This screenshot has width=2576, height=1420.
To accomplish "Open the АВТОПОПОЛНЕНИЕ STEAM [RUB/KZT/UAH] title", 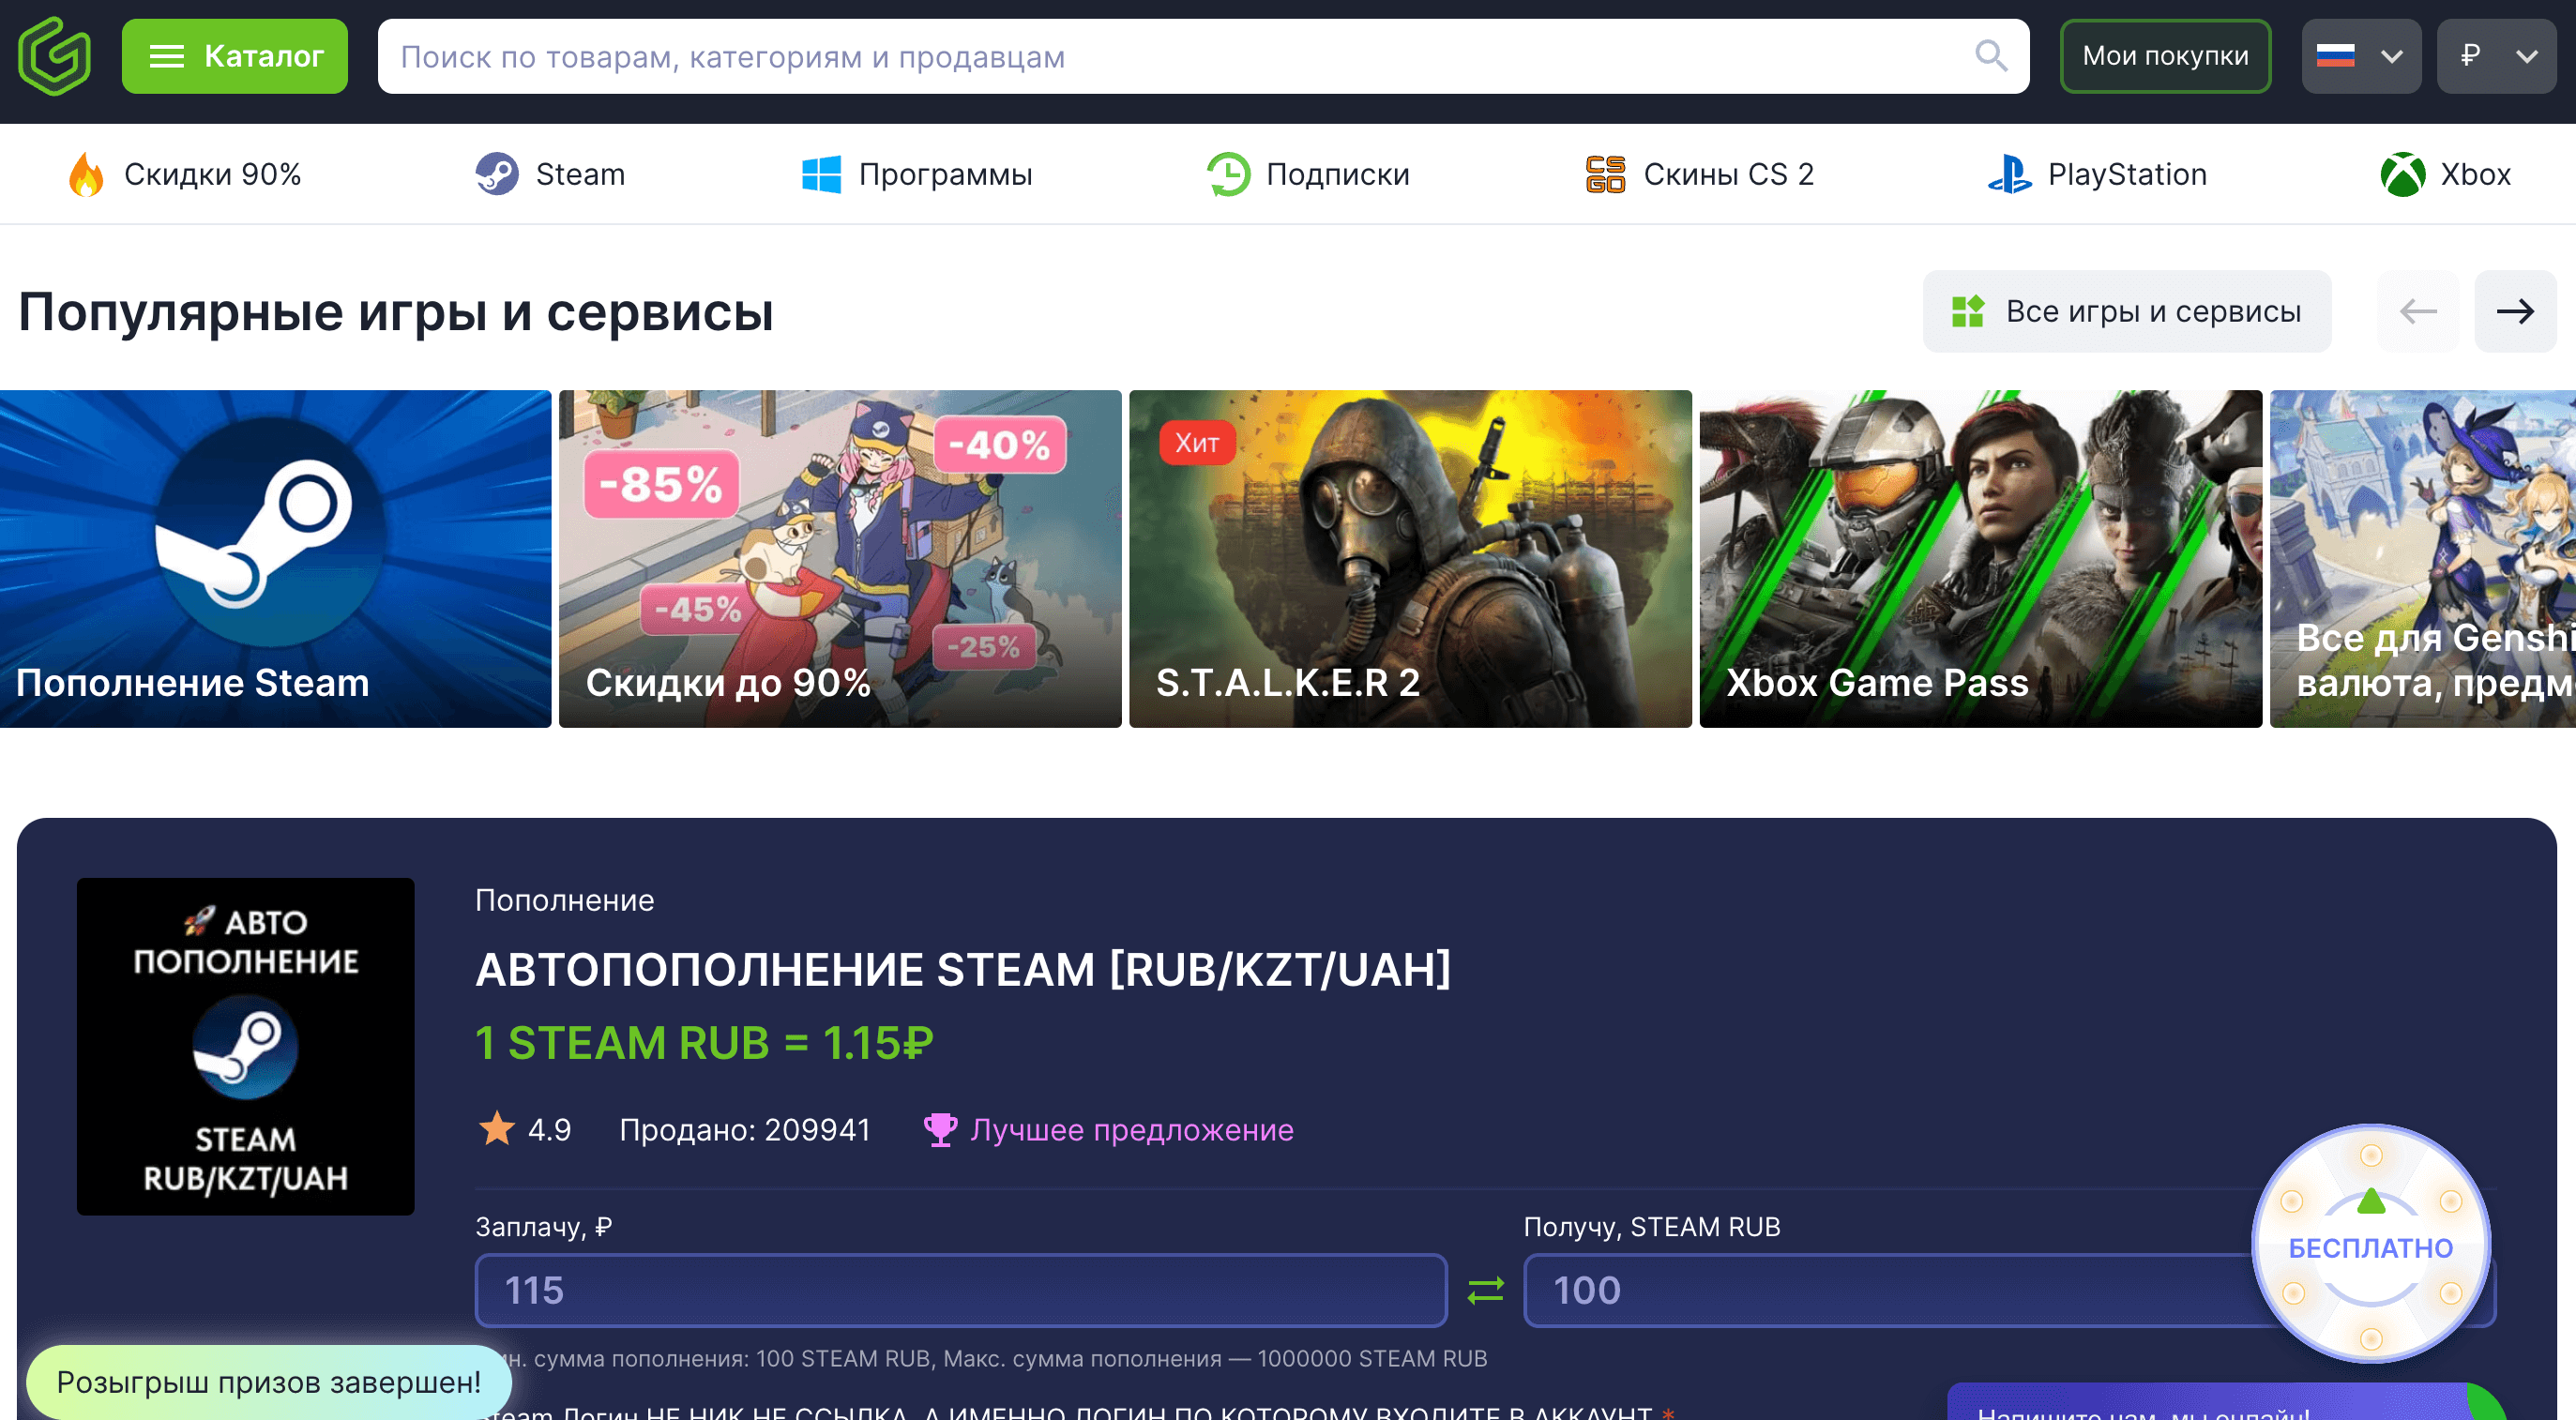I will click(963, 969).
